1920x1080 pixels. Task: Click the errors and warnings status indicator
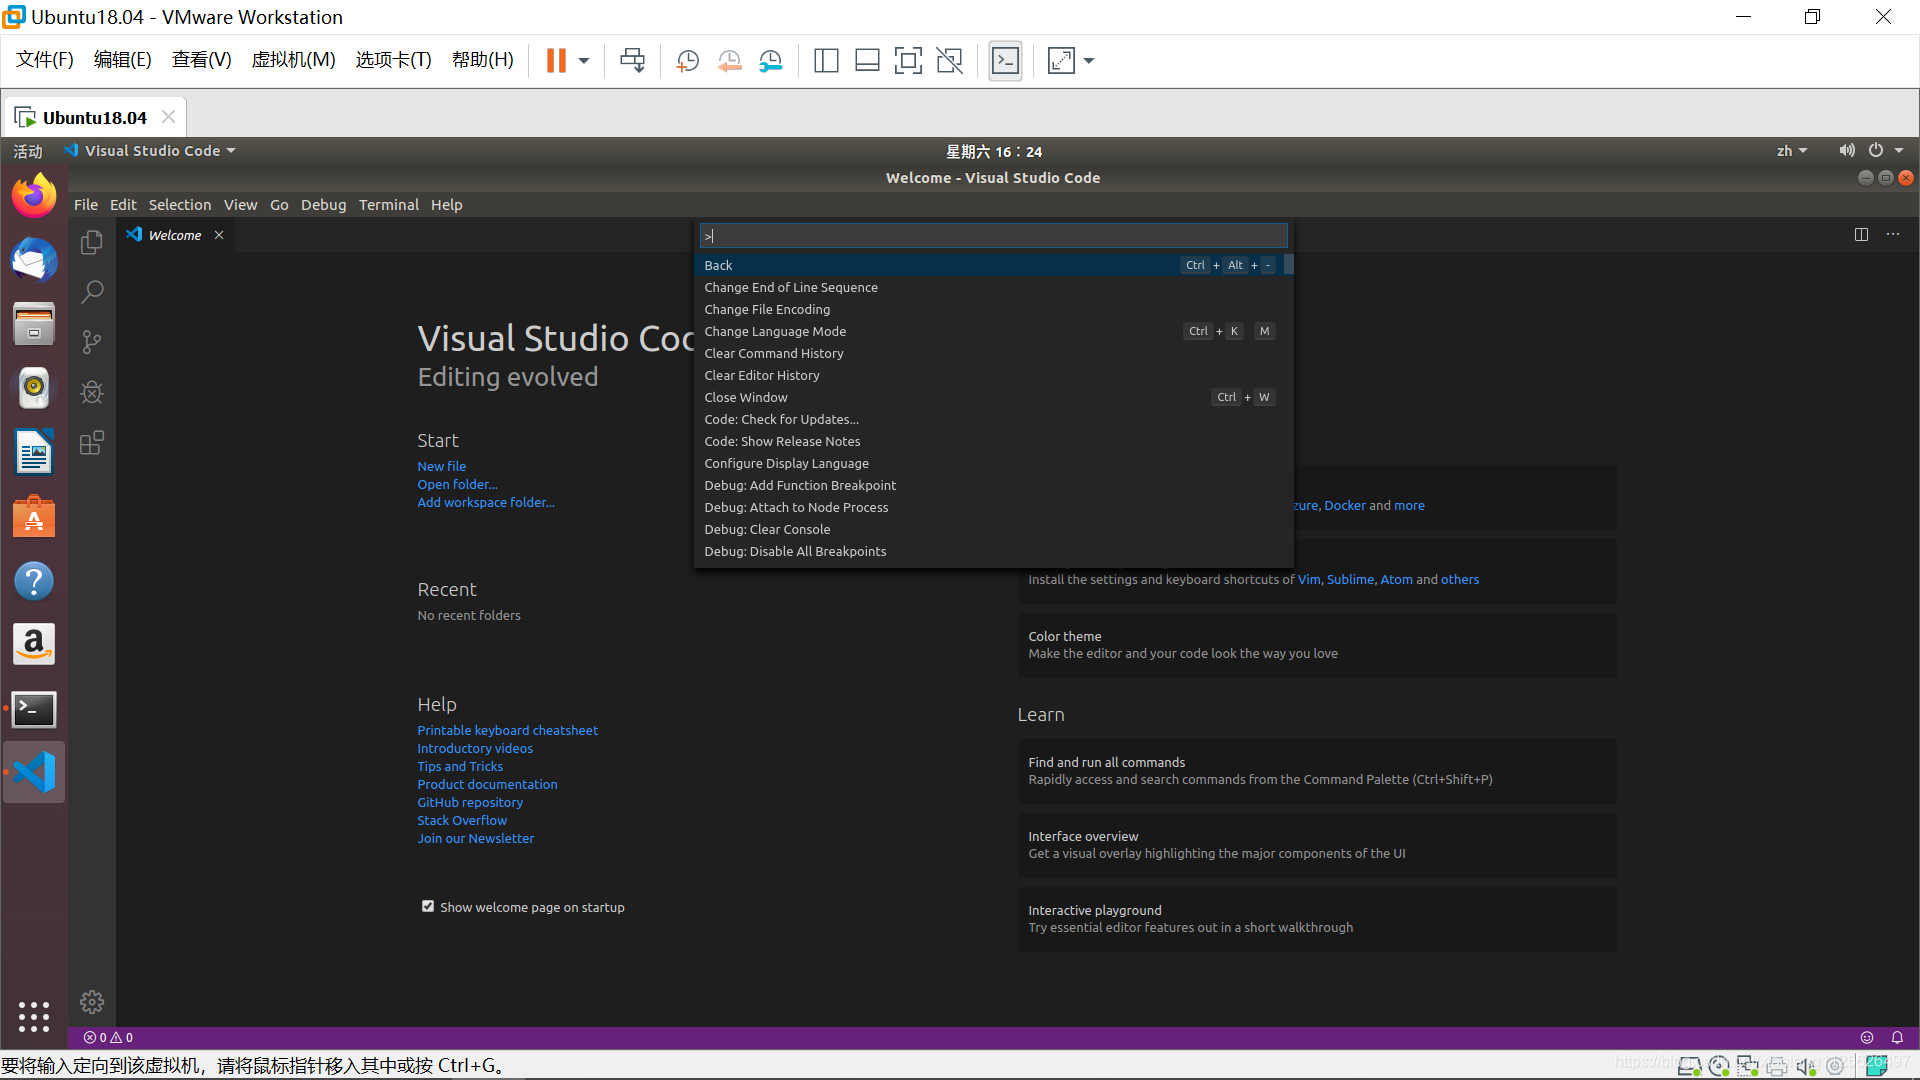click(x=108, y=1037)
